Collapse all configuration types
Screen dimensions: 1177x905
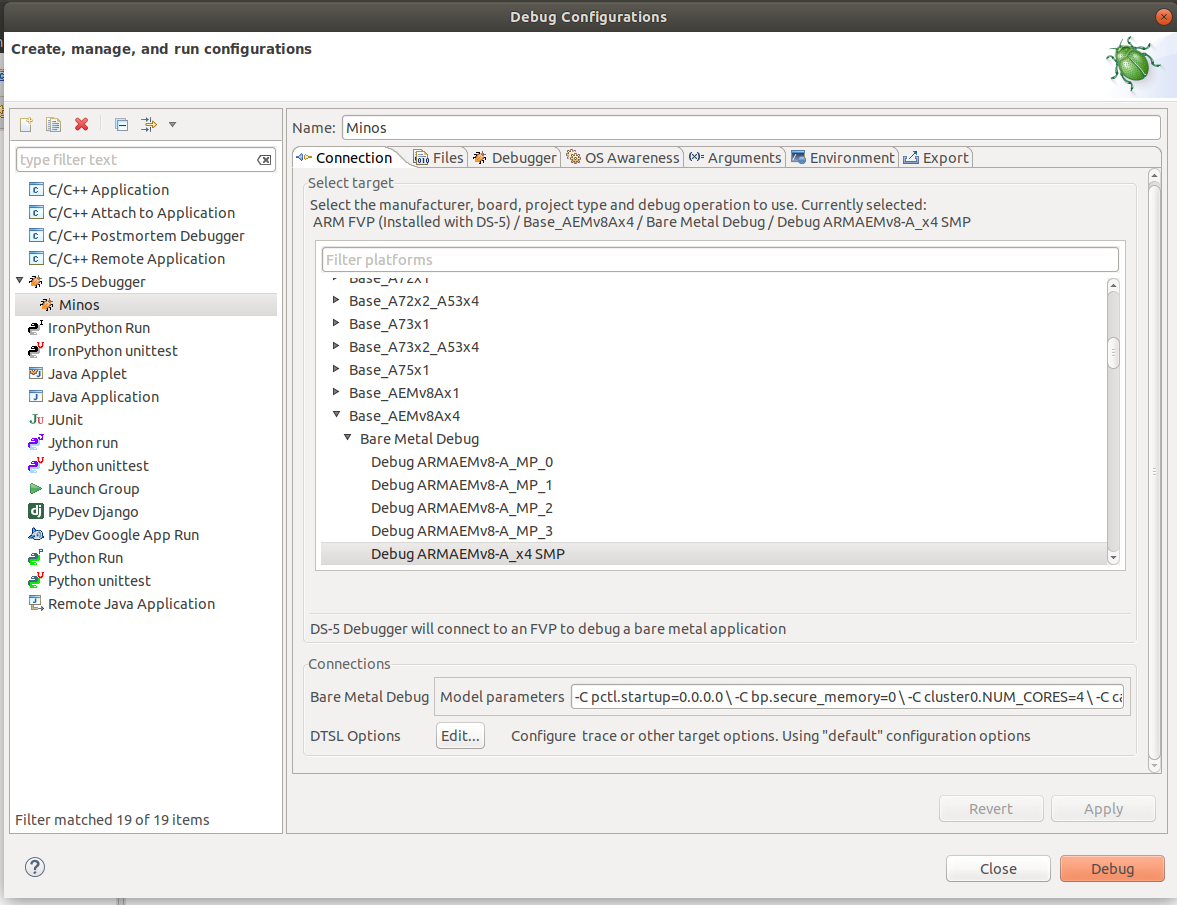coord(120,124)
